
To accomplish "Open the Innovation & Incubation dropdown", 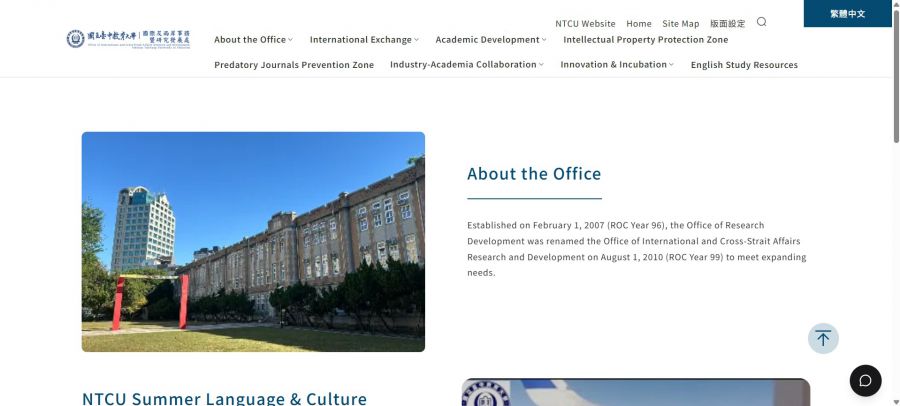I will [617, 65].
